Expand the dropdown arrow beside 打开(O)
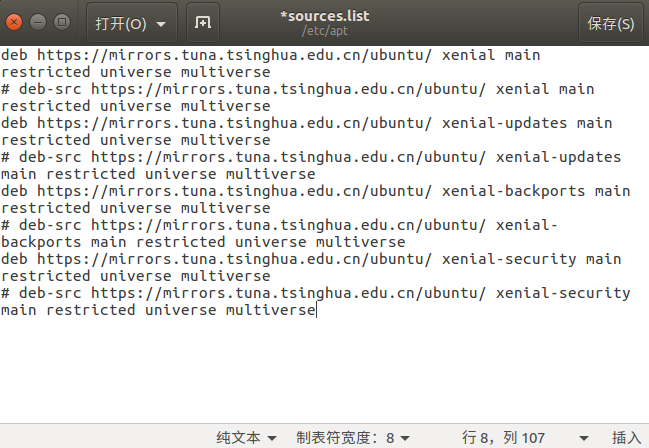This screenshot has width=649, height=448. click(161, 24)
